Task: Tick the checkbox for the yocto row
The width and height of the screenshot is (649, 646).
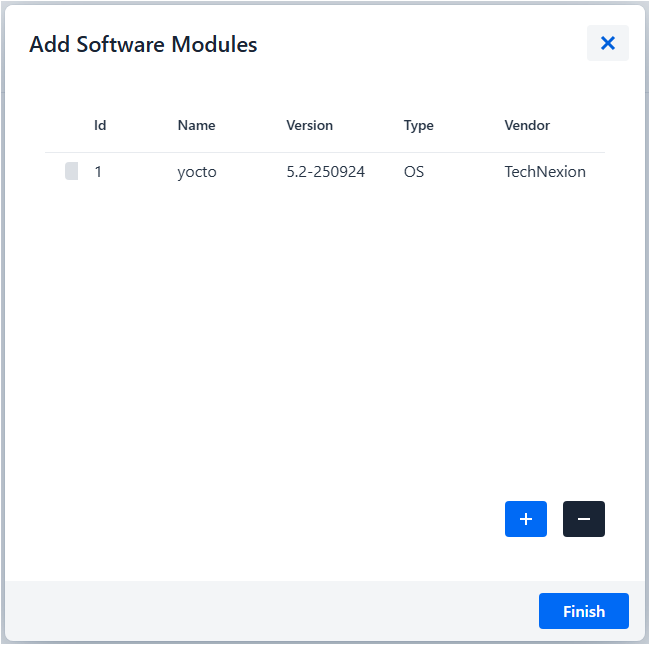Action: (71, 172)
